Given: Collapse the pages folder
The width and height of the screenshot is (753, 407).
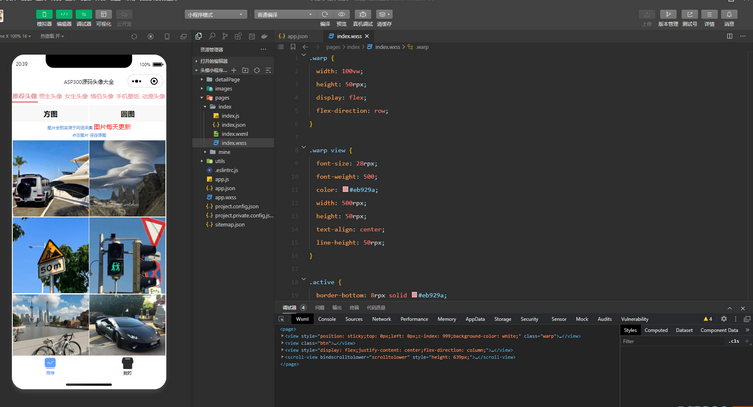Looking at the screenshot, I should coord(221,98).
